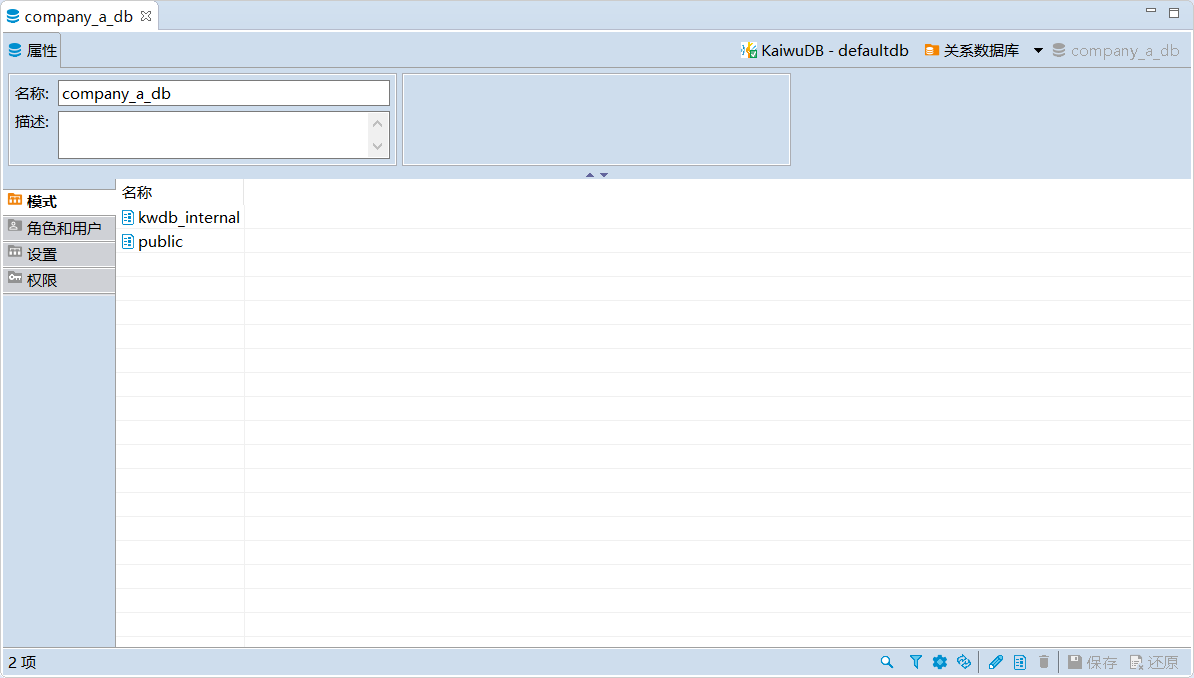The width and height of the screenshot is (1194, 678).
Task: Click the pencil edit icon
Action: [995, 662]
